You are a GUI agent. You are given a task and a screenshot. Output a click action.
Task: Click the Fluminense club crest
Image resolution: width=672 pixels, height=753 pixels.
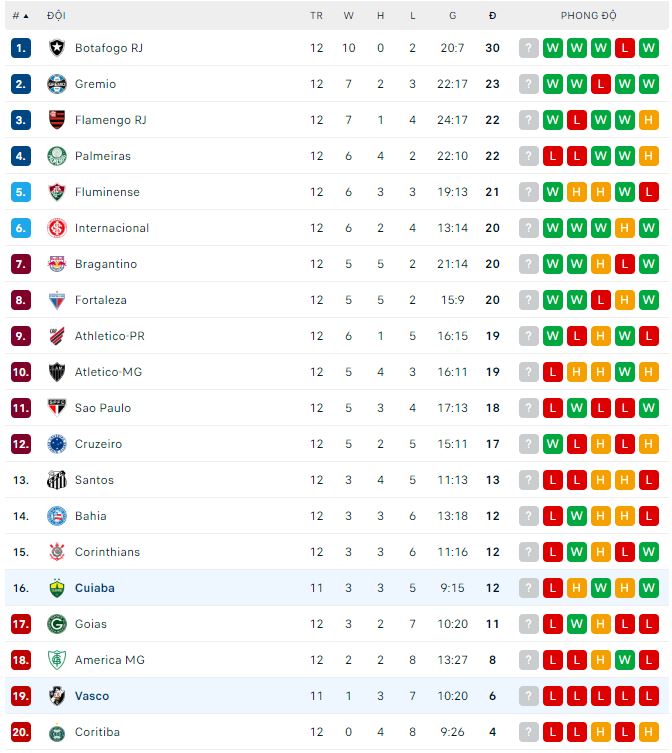(x=57, y=192)
